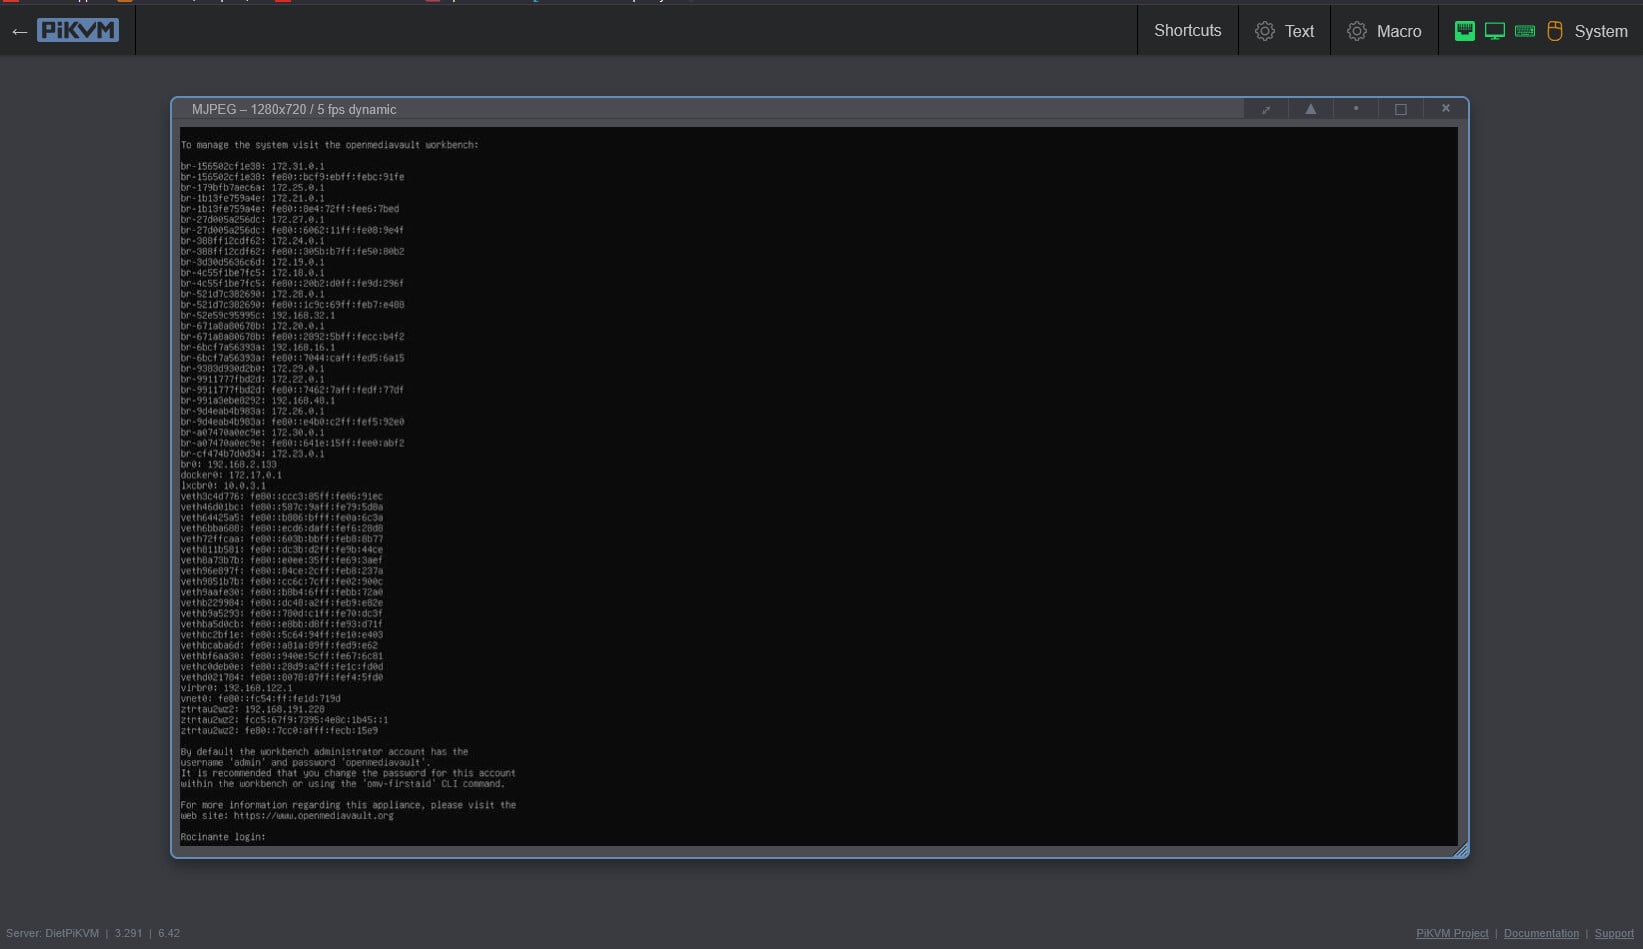Expand the Macro dropdown menu
Image resolution: width=1643 pixels, height=949 pixels.
1398,31
